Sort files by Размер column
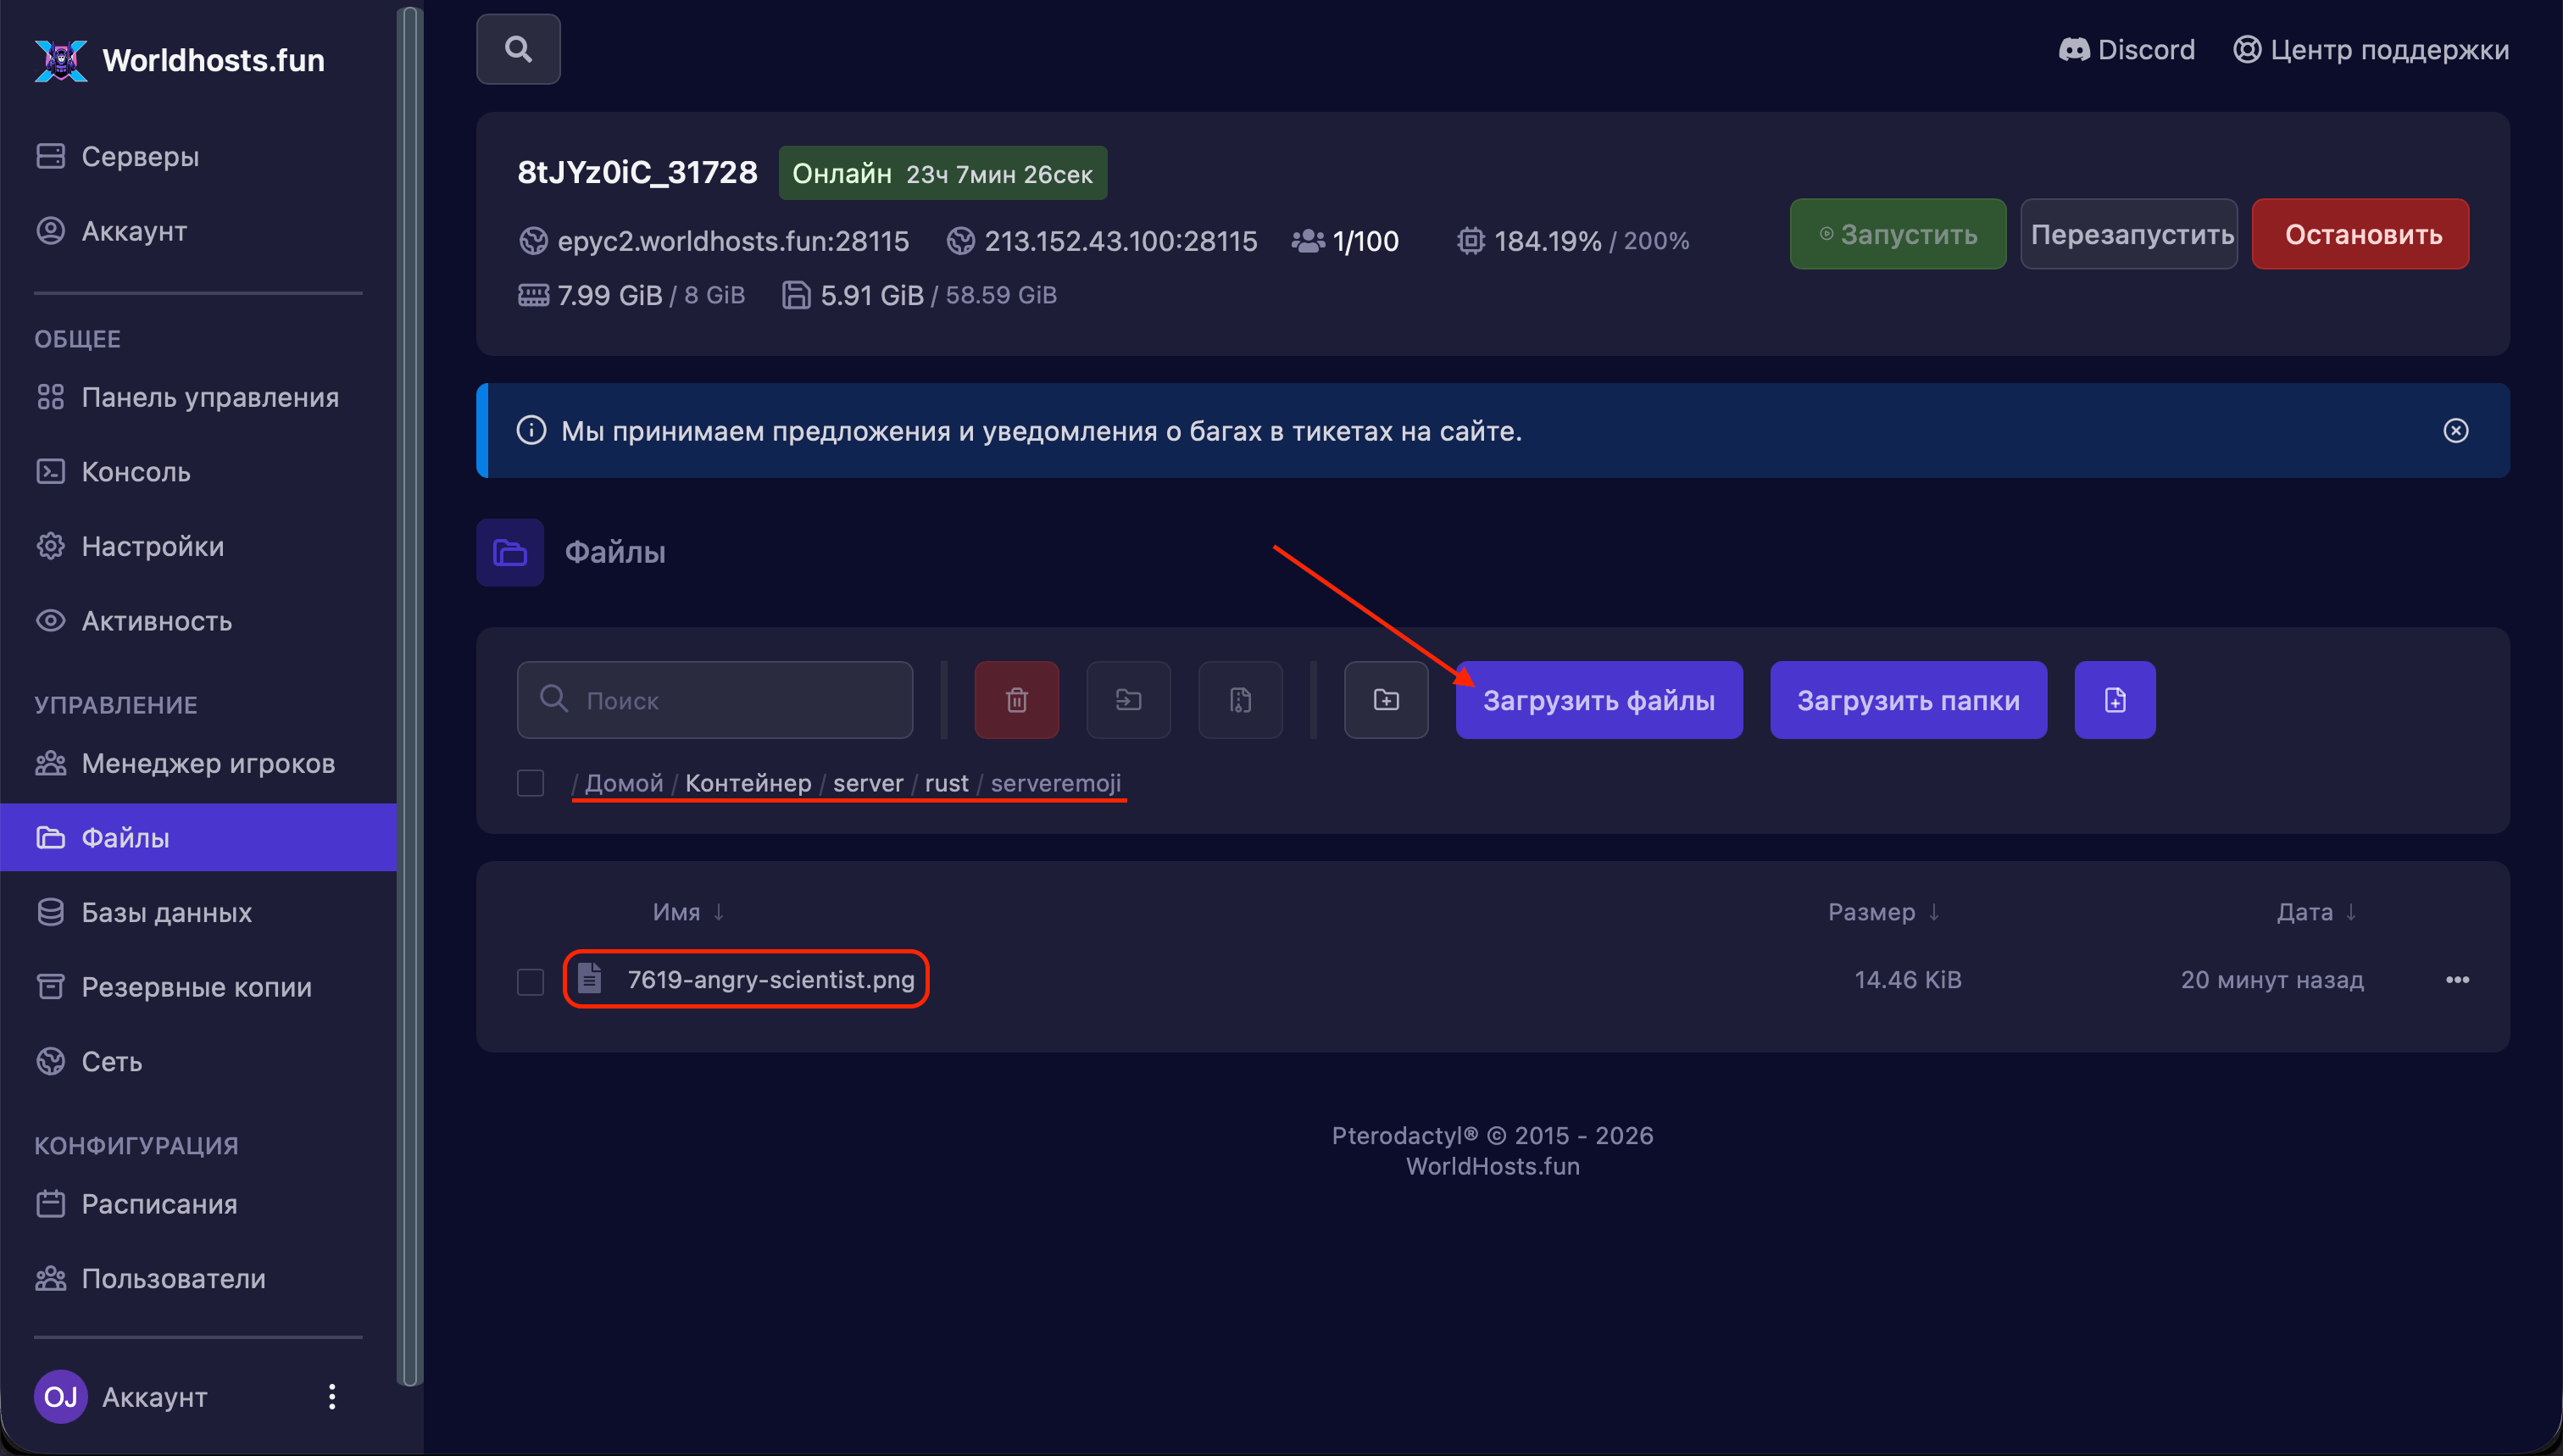This screenshot has height=1456, width=2563. (x=1884, y=912)
